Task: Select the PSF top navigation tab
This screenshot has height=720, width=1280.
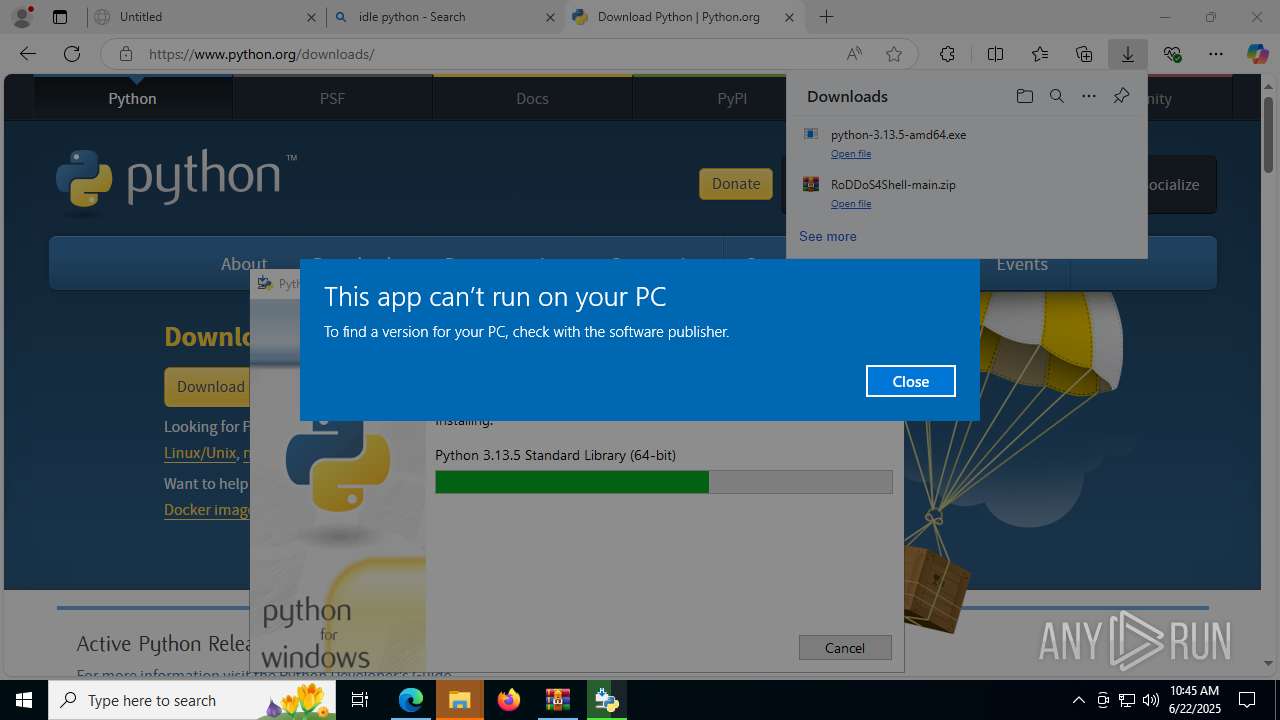Action: [332, 98]
